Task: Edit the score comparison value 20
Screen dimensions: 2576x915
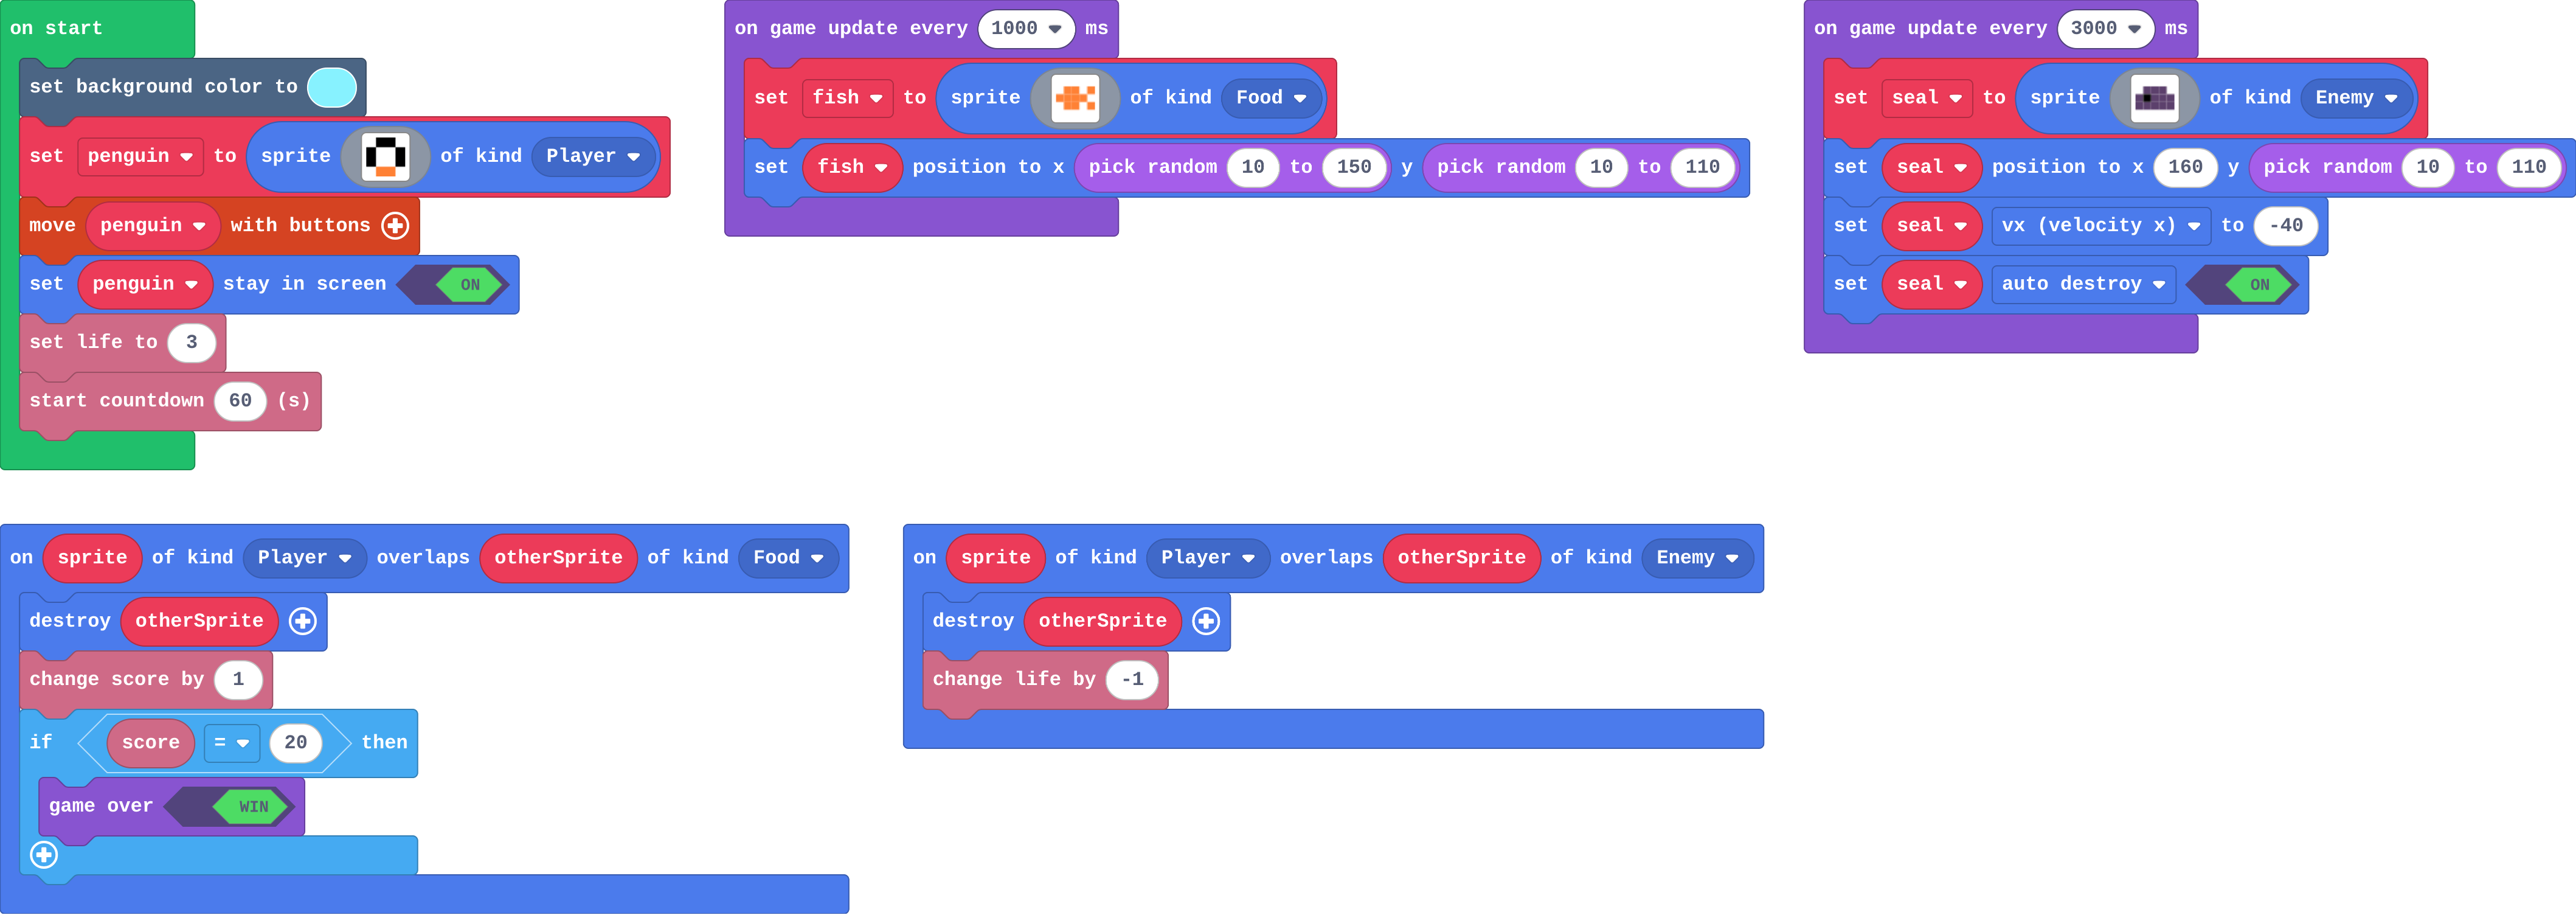Action: click(x=295, y=743)
